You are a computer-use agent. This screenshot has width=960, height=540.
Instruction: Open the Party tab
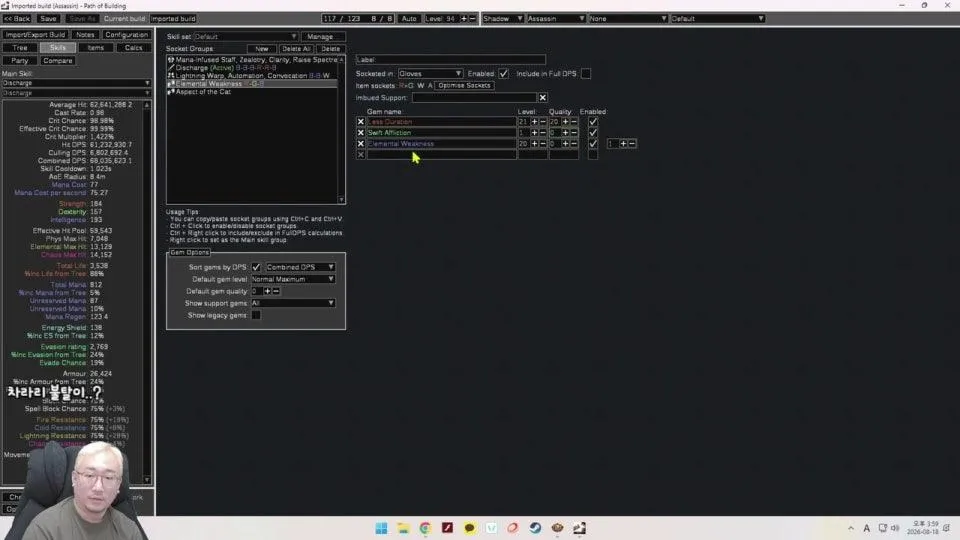[x=20, y=61]
